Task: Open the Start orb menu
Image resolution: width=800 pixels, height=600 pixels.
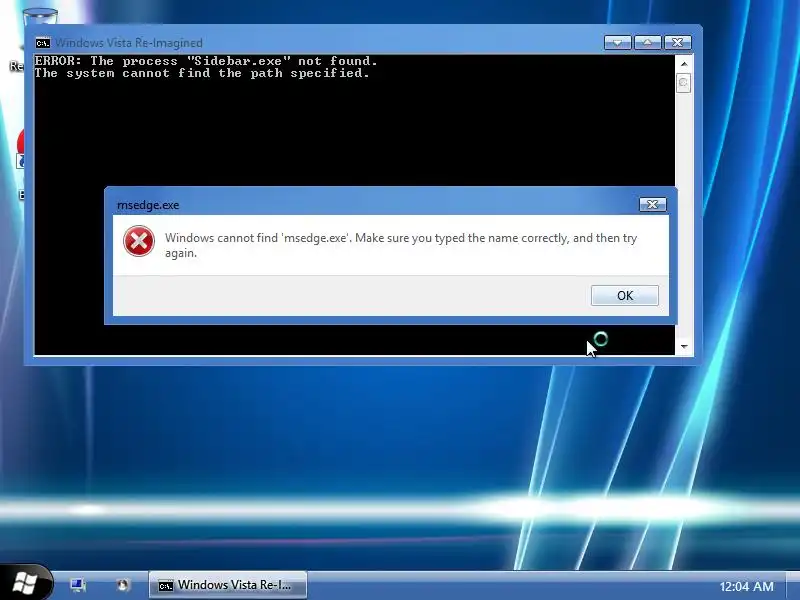Action: [x=26, y=583]
